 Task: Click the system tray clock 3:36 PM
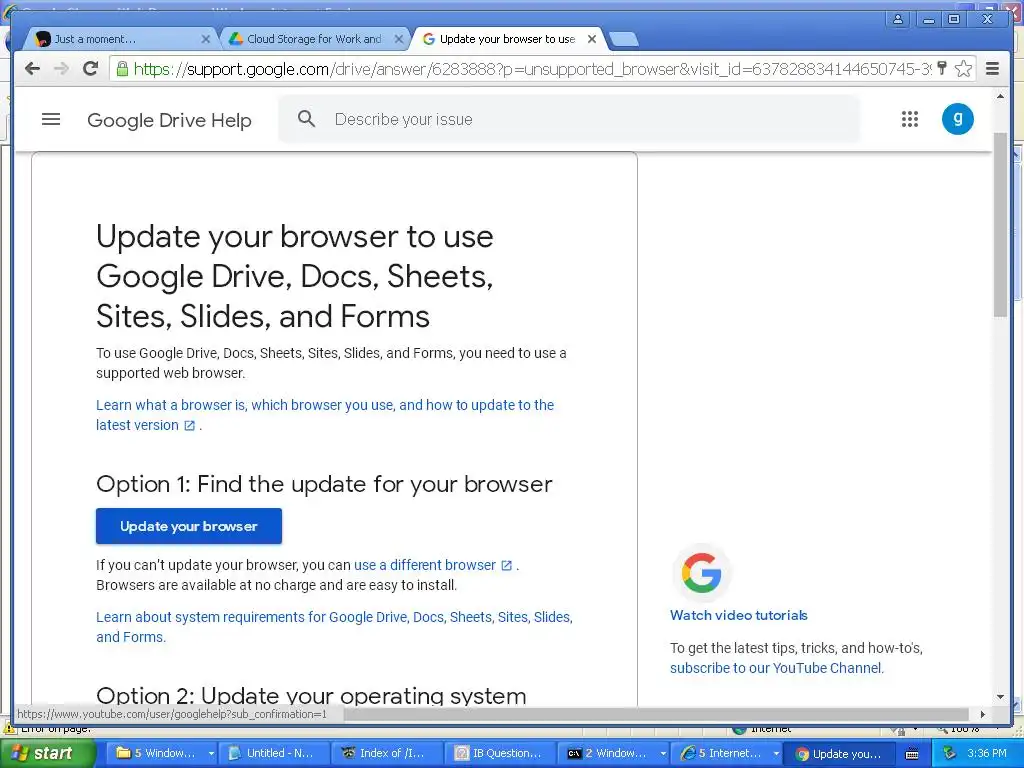987,753
